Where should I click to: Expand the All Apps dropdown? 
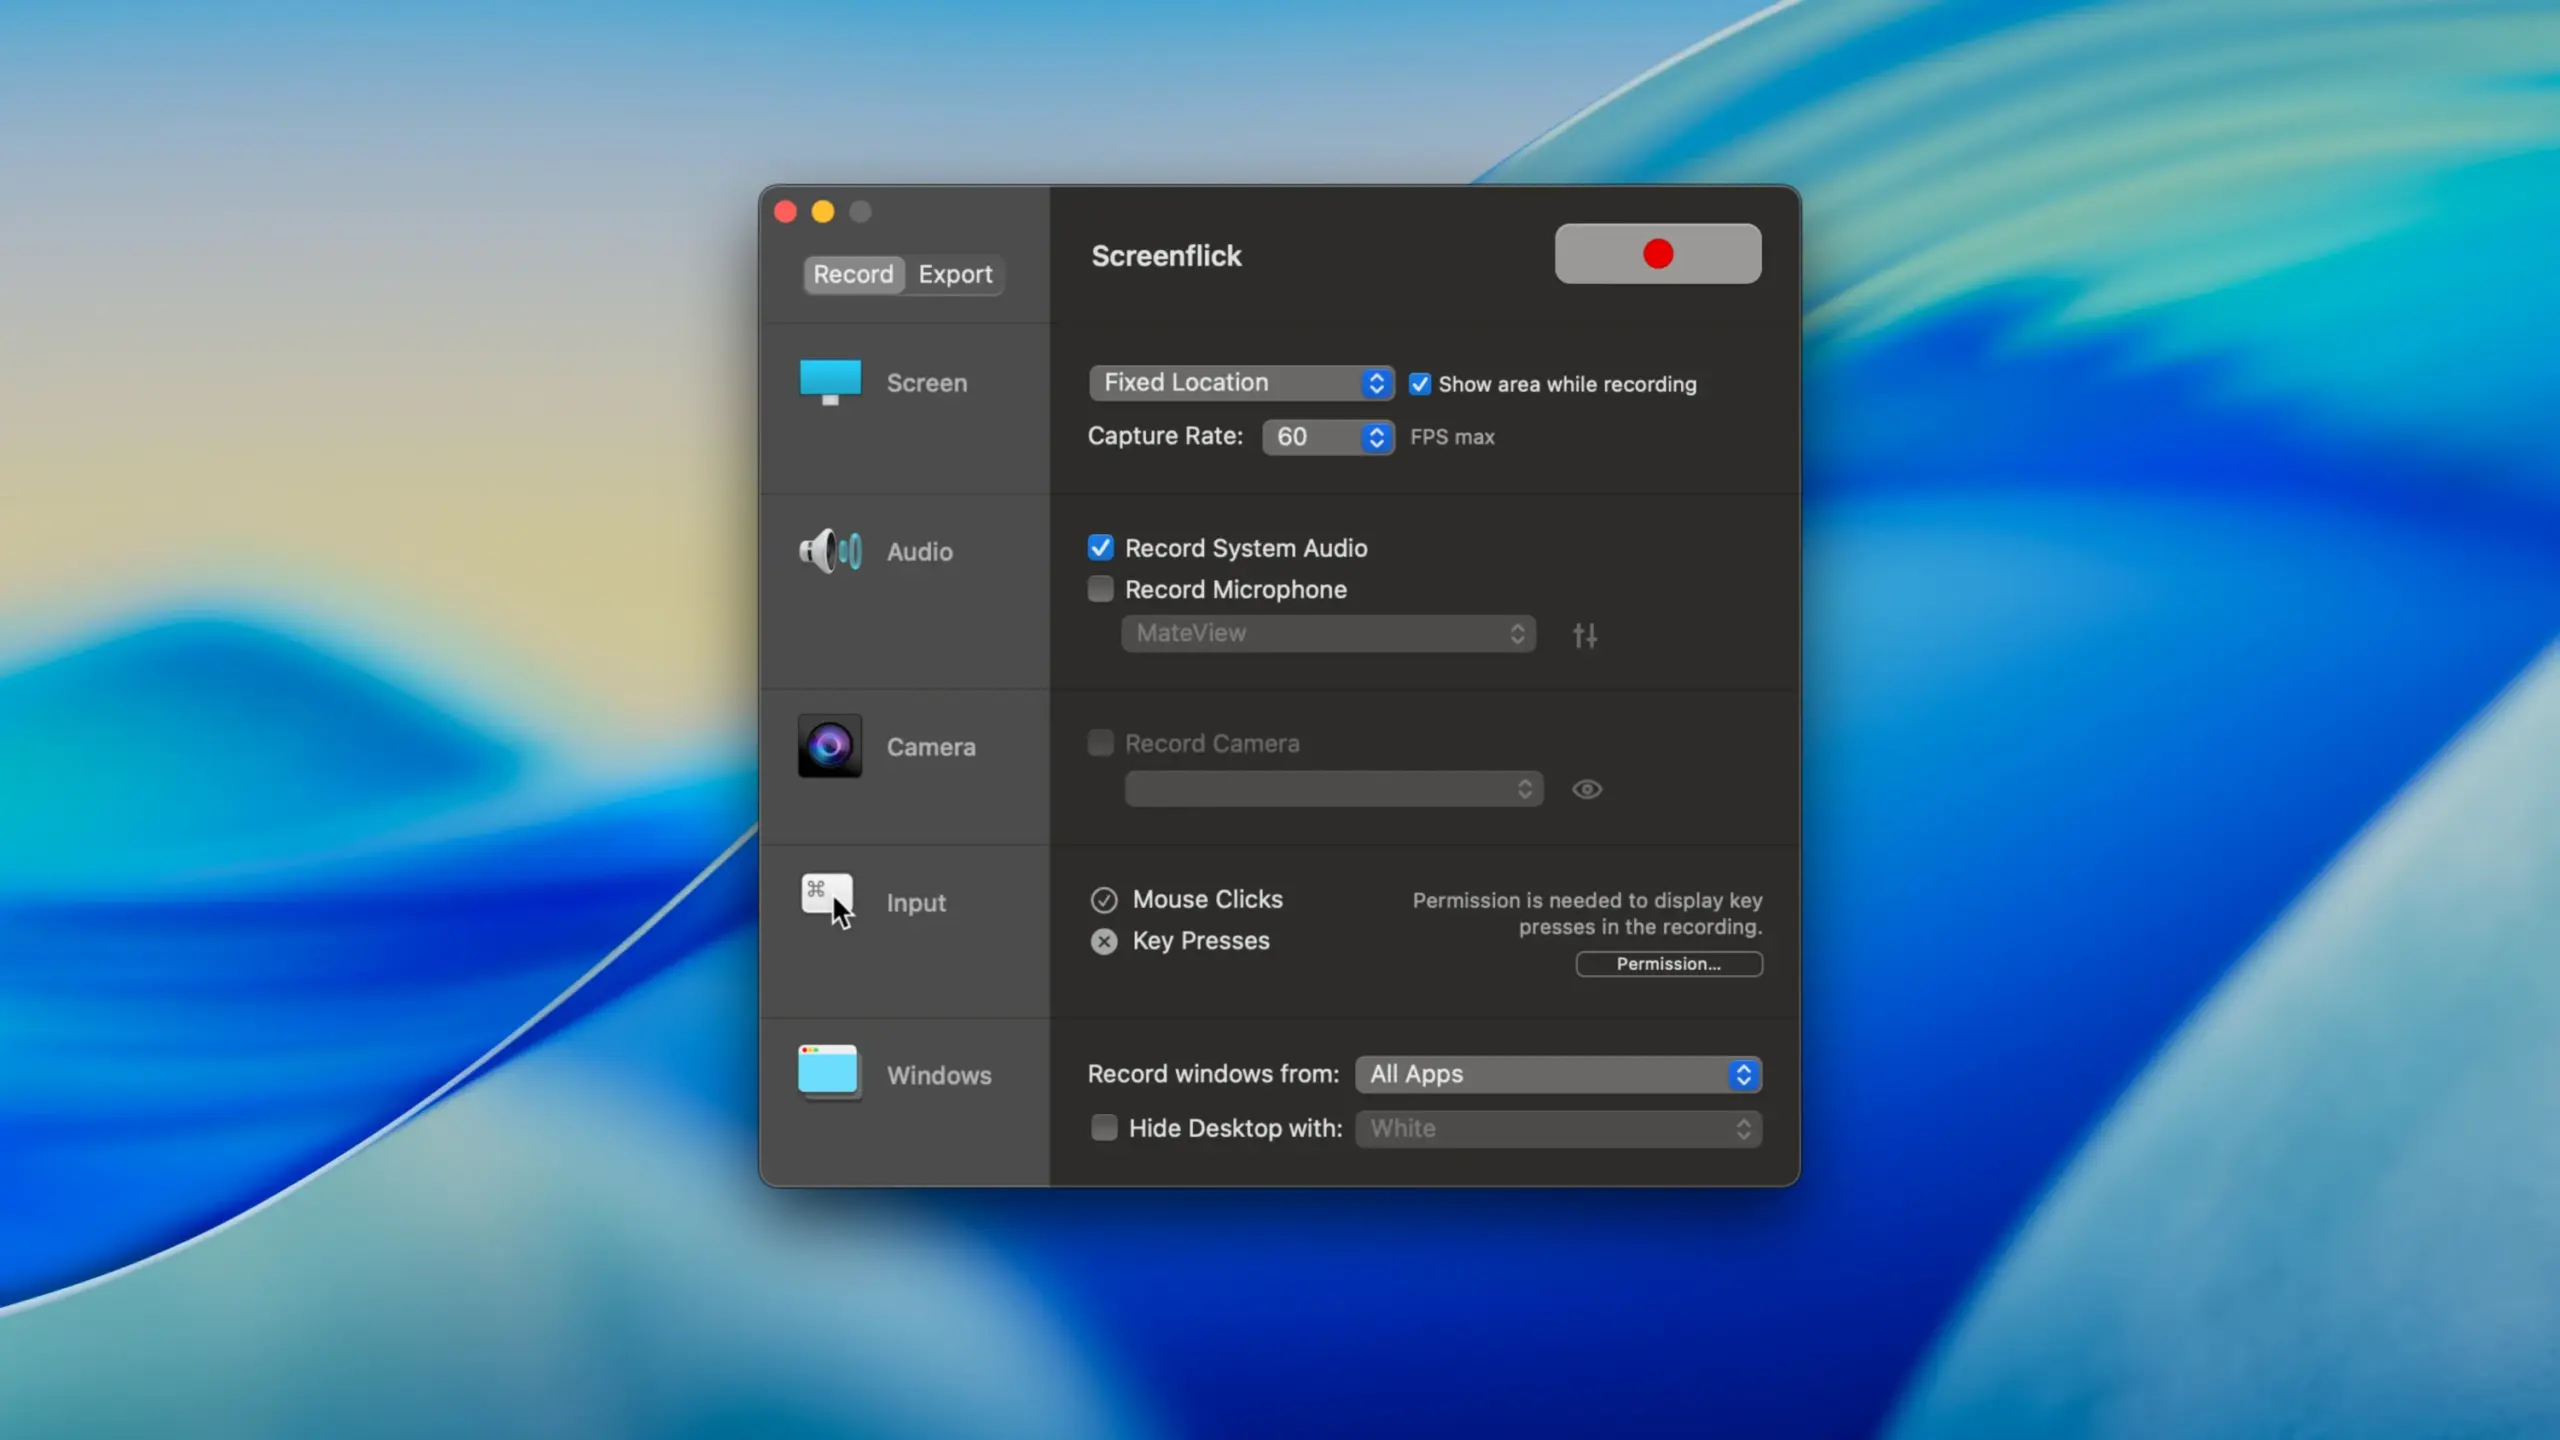tap(1558, 1075)
